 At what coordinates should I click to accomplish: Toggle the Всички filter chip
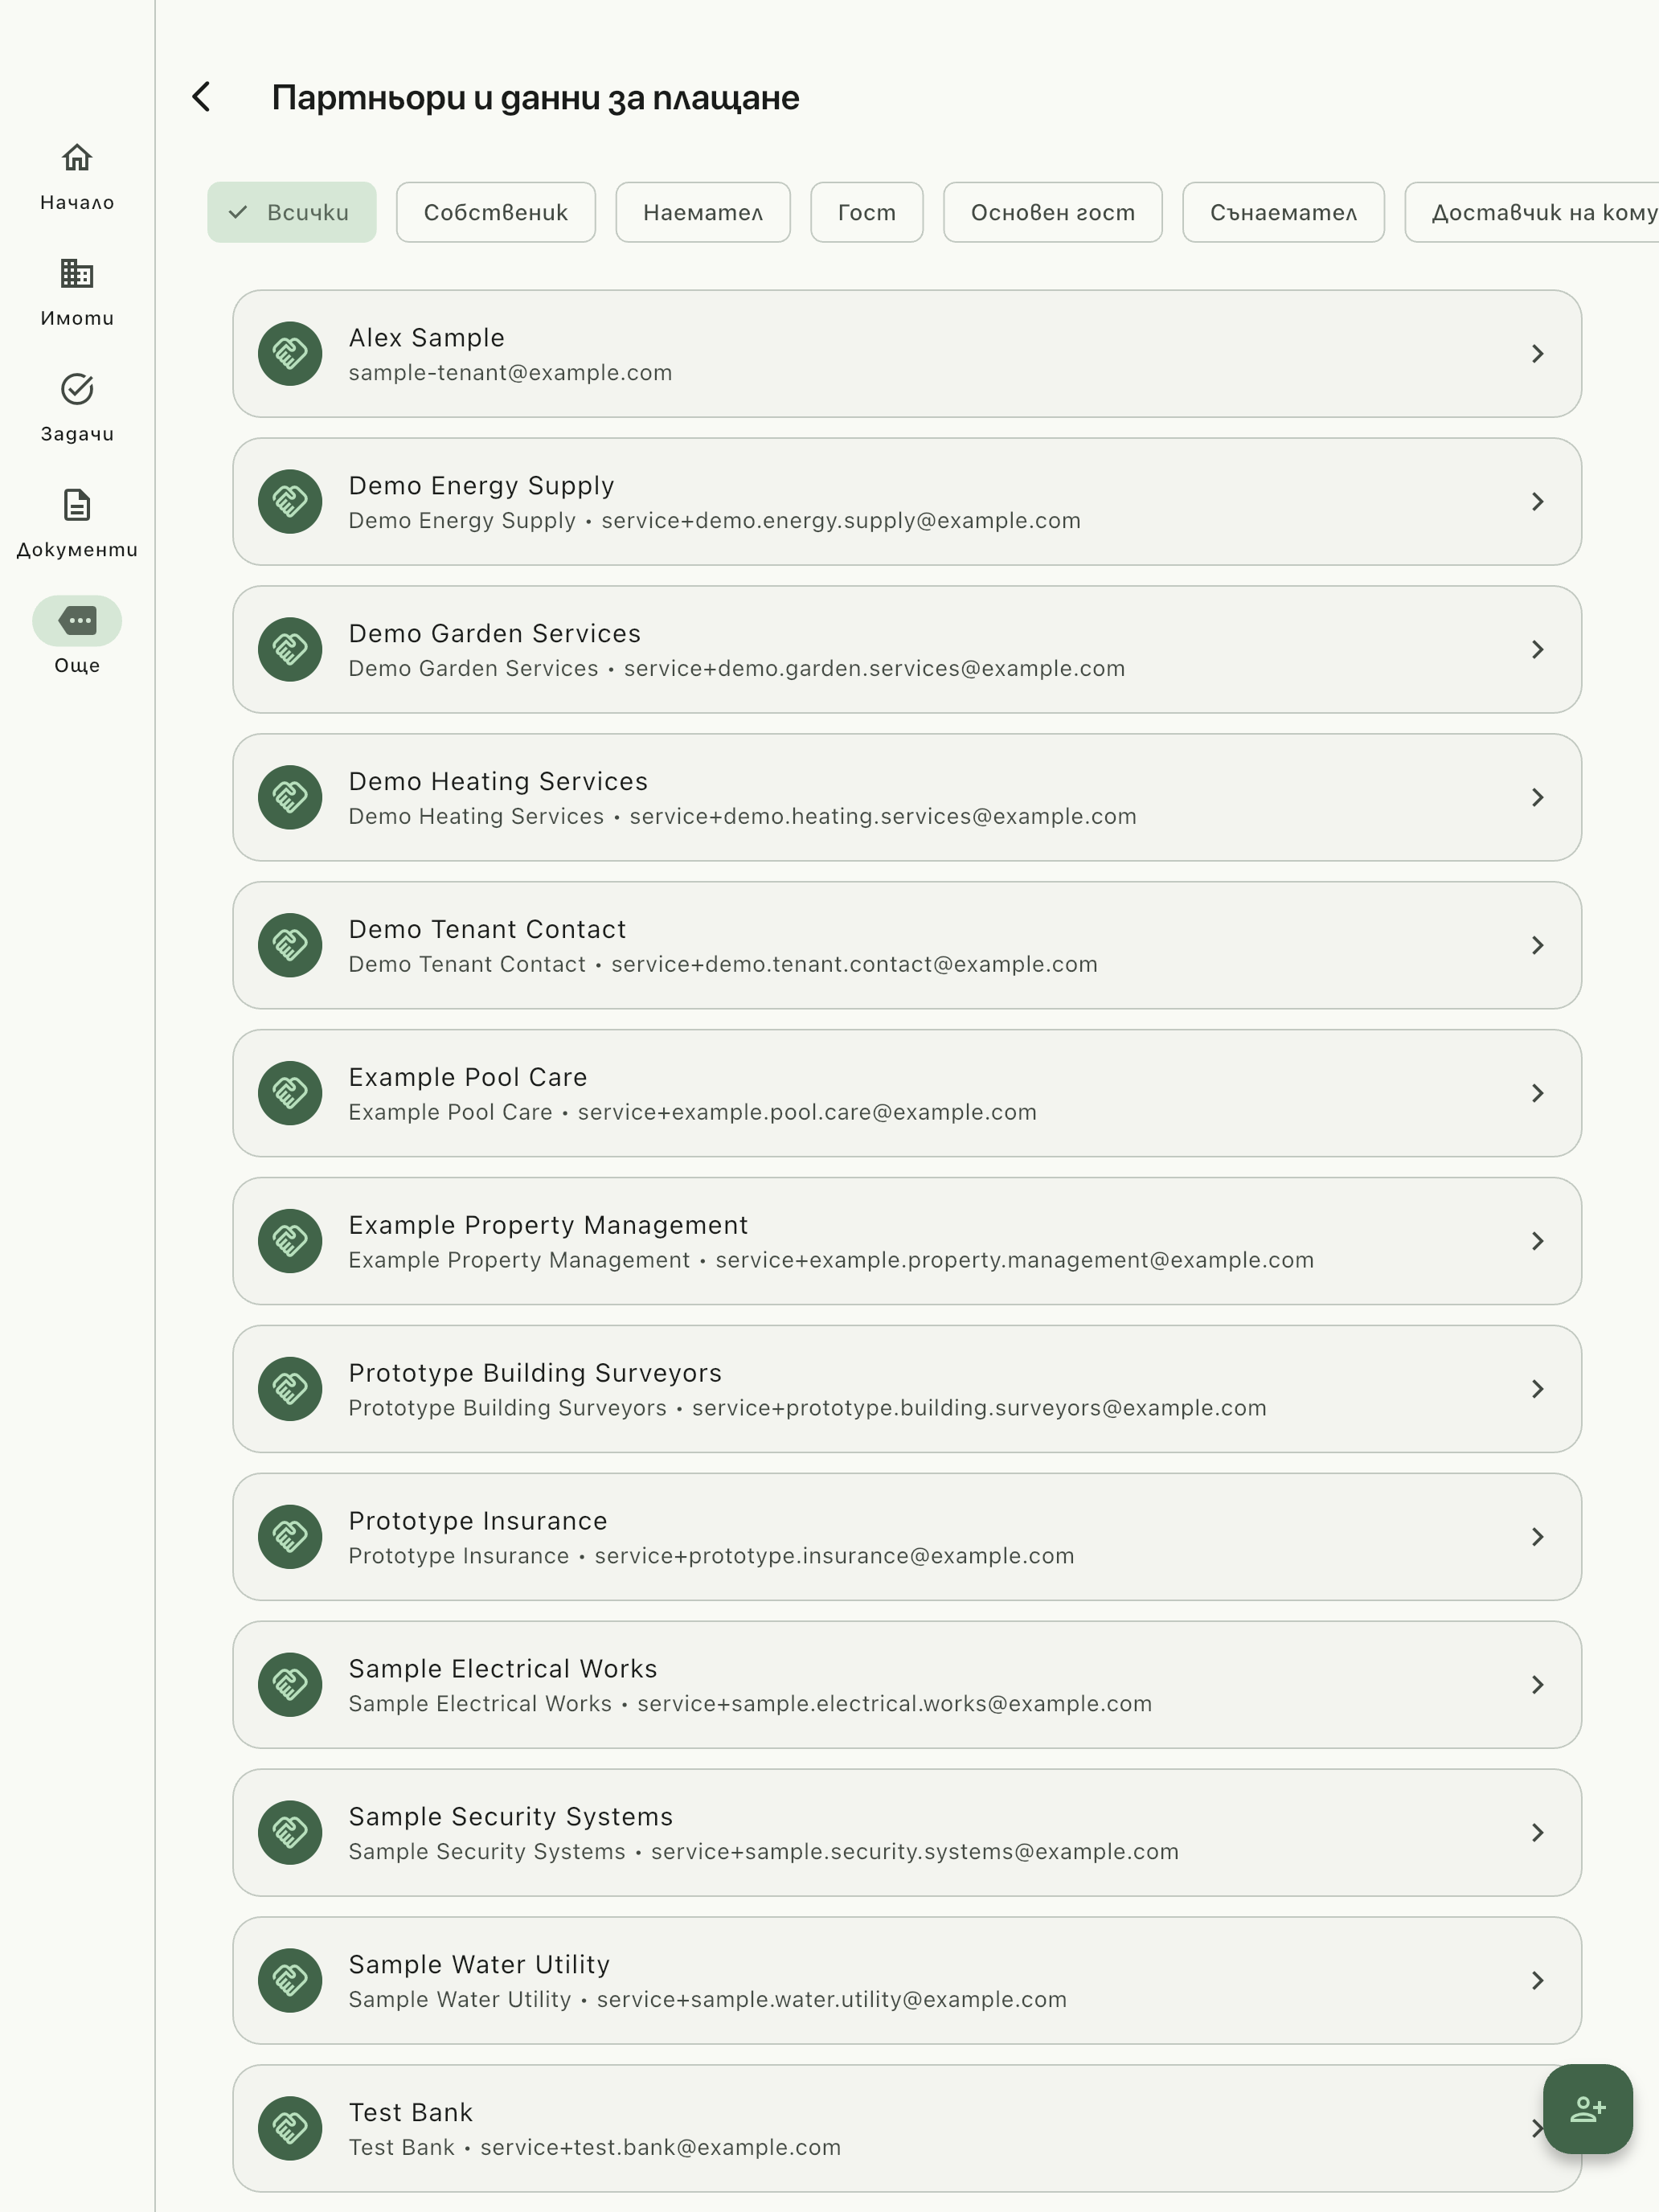click(292, 212)
